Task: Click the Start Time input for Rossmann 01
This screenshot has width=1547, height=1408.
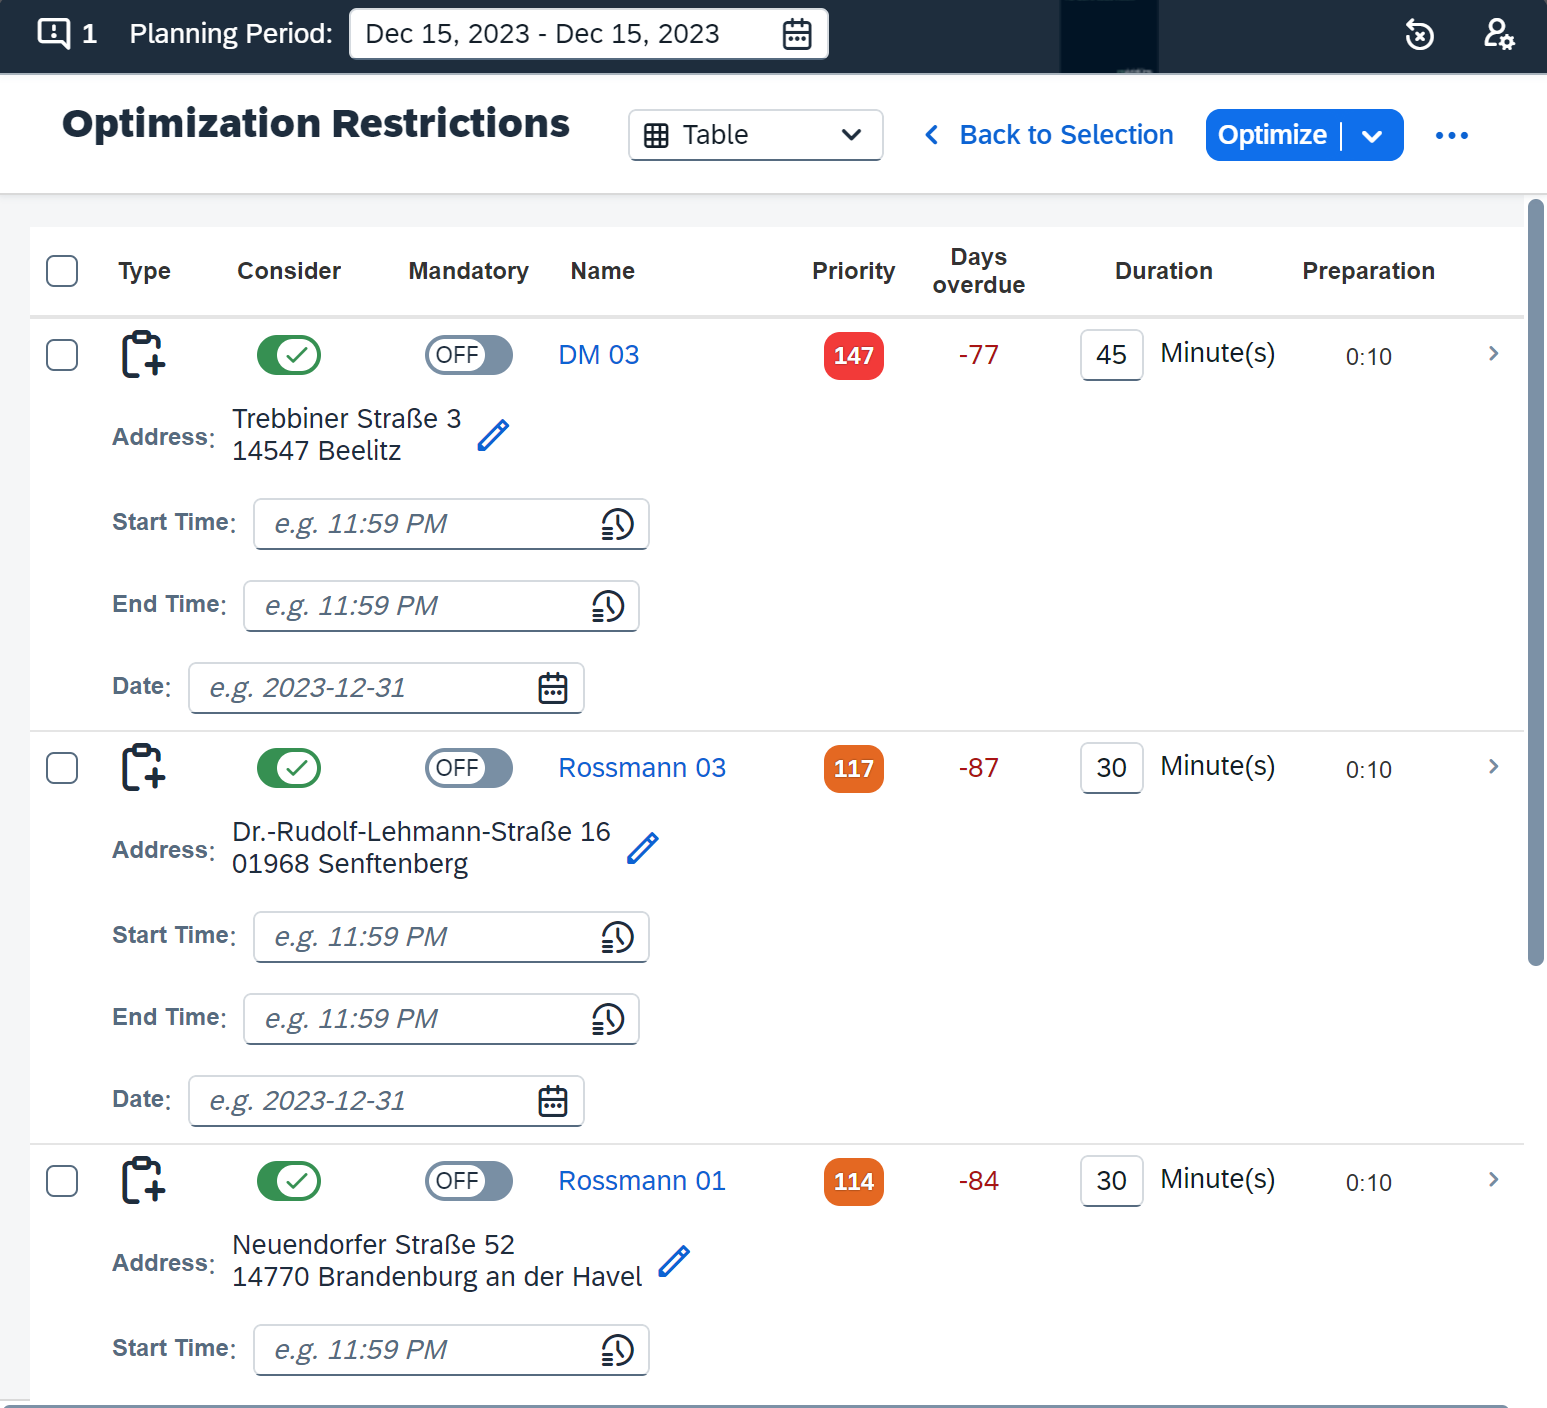Action: coord(451,1350)
